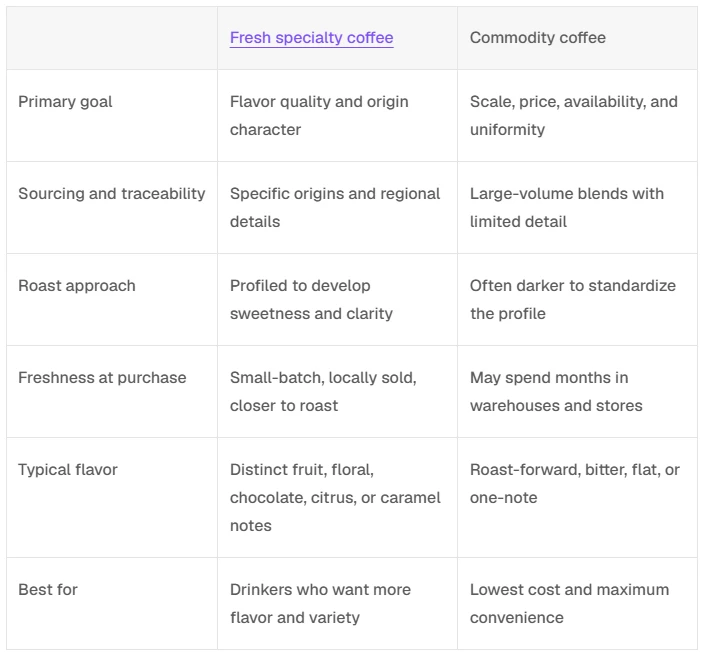Click the Typical flavor row label
705x660 pixels.
pyautogui.click(x=68, y=470)
